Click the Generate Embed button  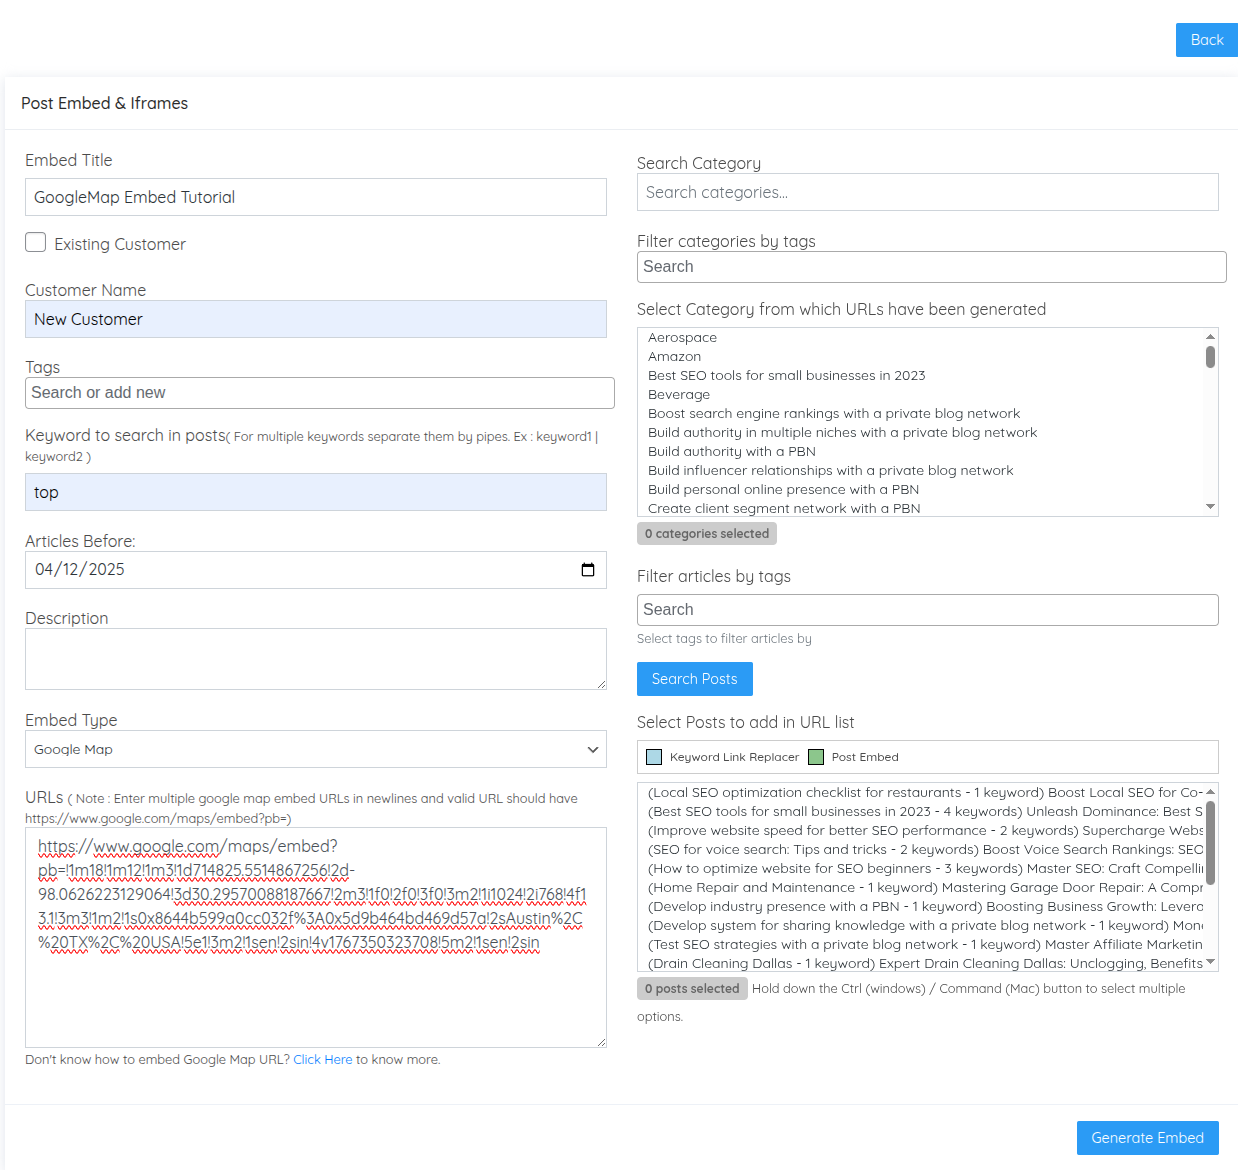(x=1147, y=1138)
